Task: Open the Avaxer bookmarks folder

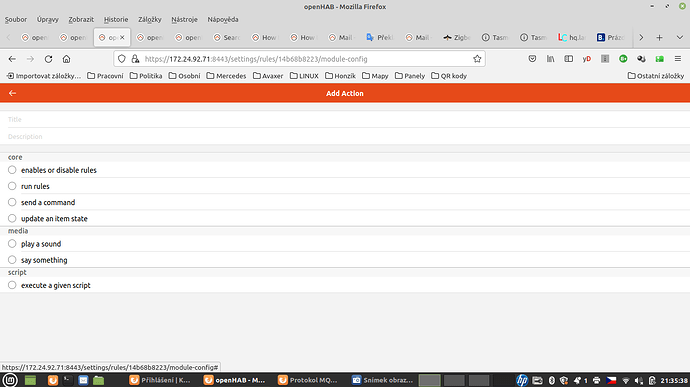Action: [x=268, y=76]
